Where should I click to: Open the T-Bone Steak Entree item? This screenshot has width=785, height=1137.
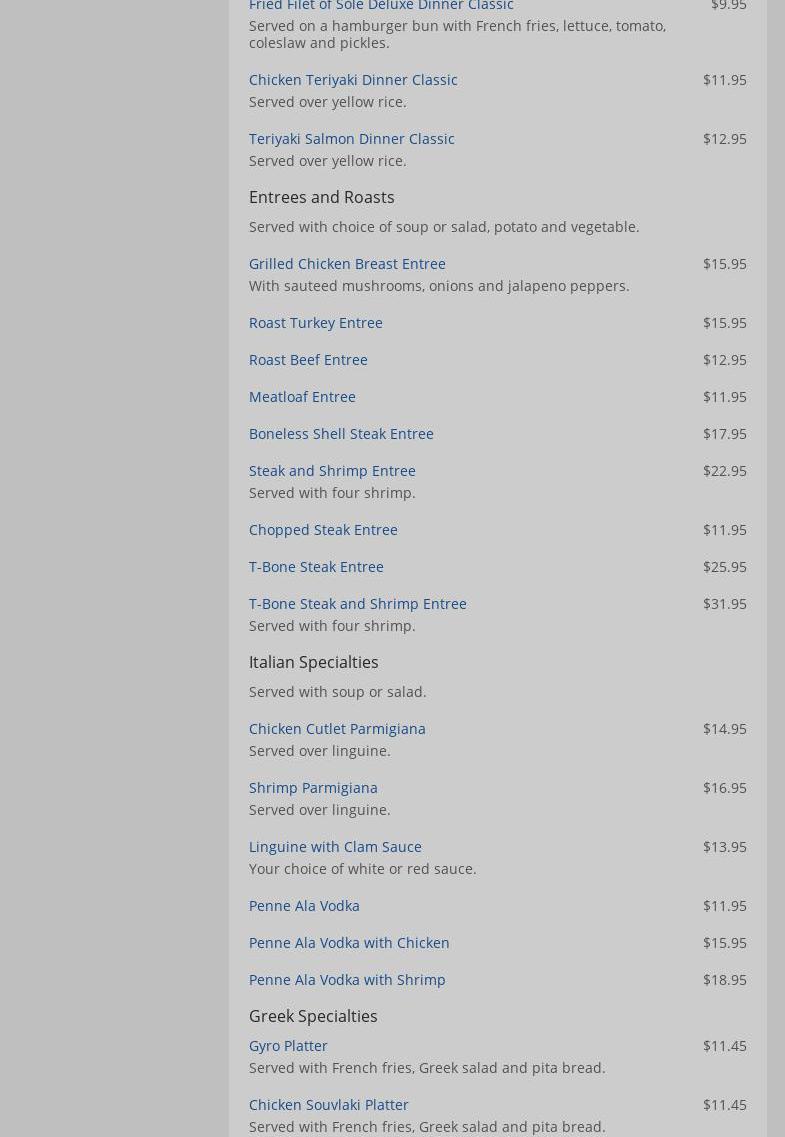[316, 567]
